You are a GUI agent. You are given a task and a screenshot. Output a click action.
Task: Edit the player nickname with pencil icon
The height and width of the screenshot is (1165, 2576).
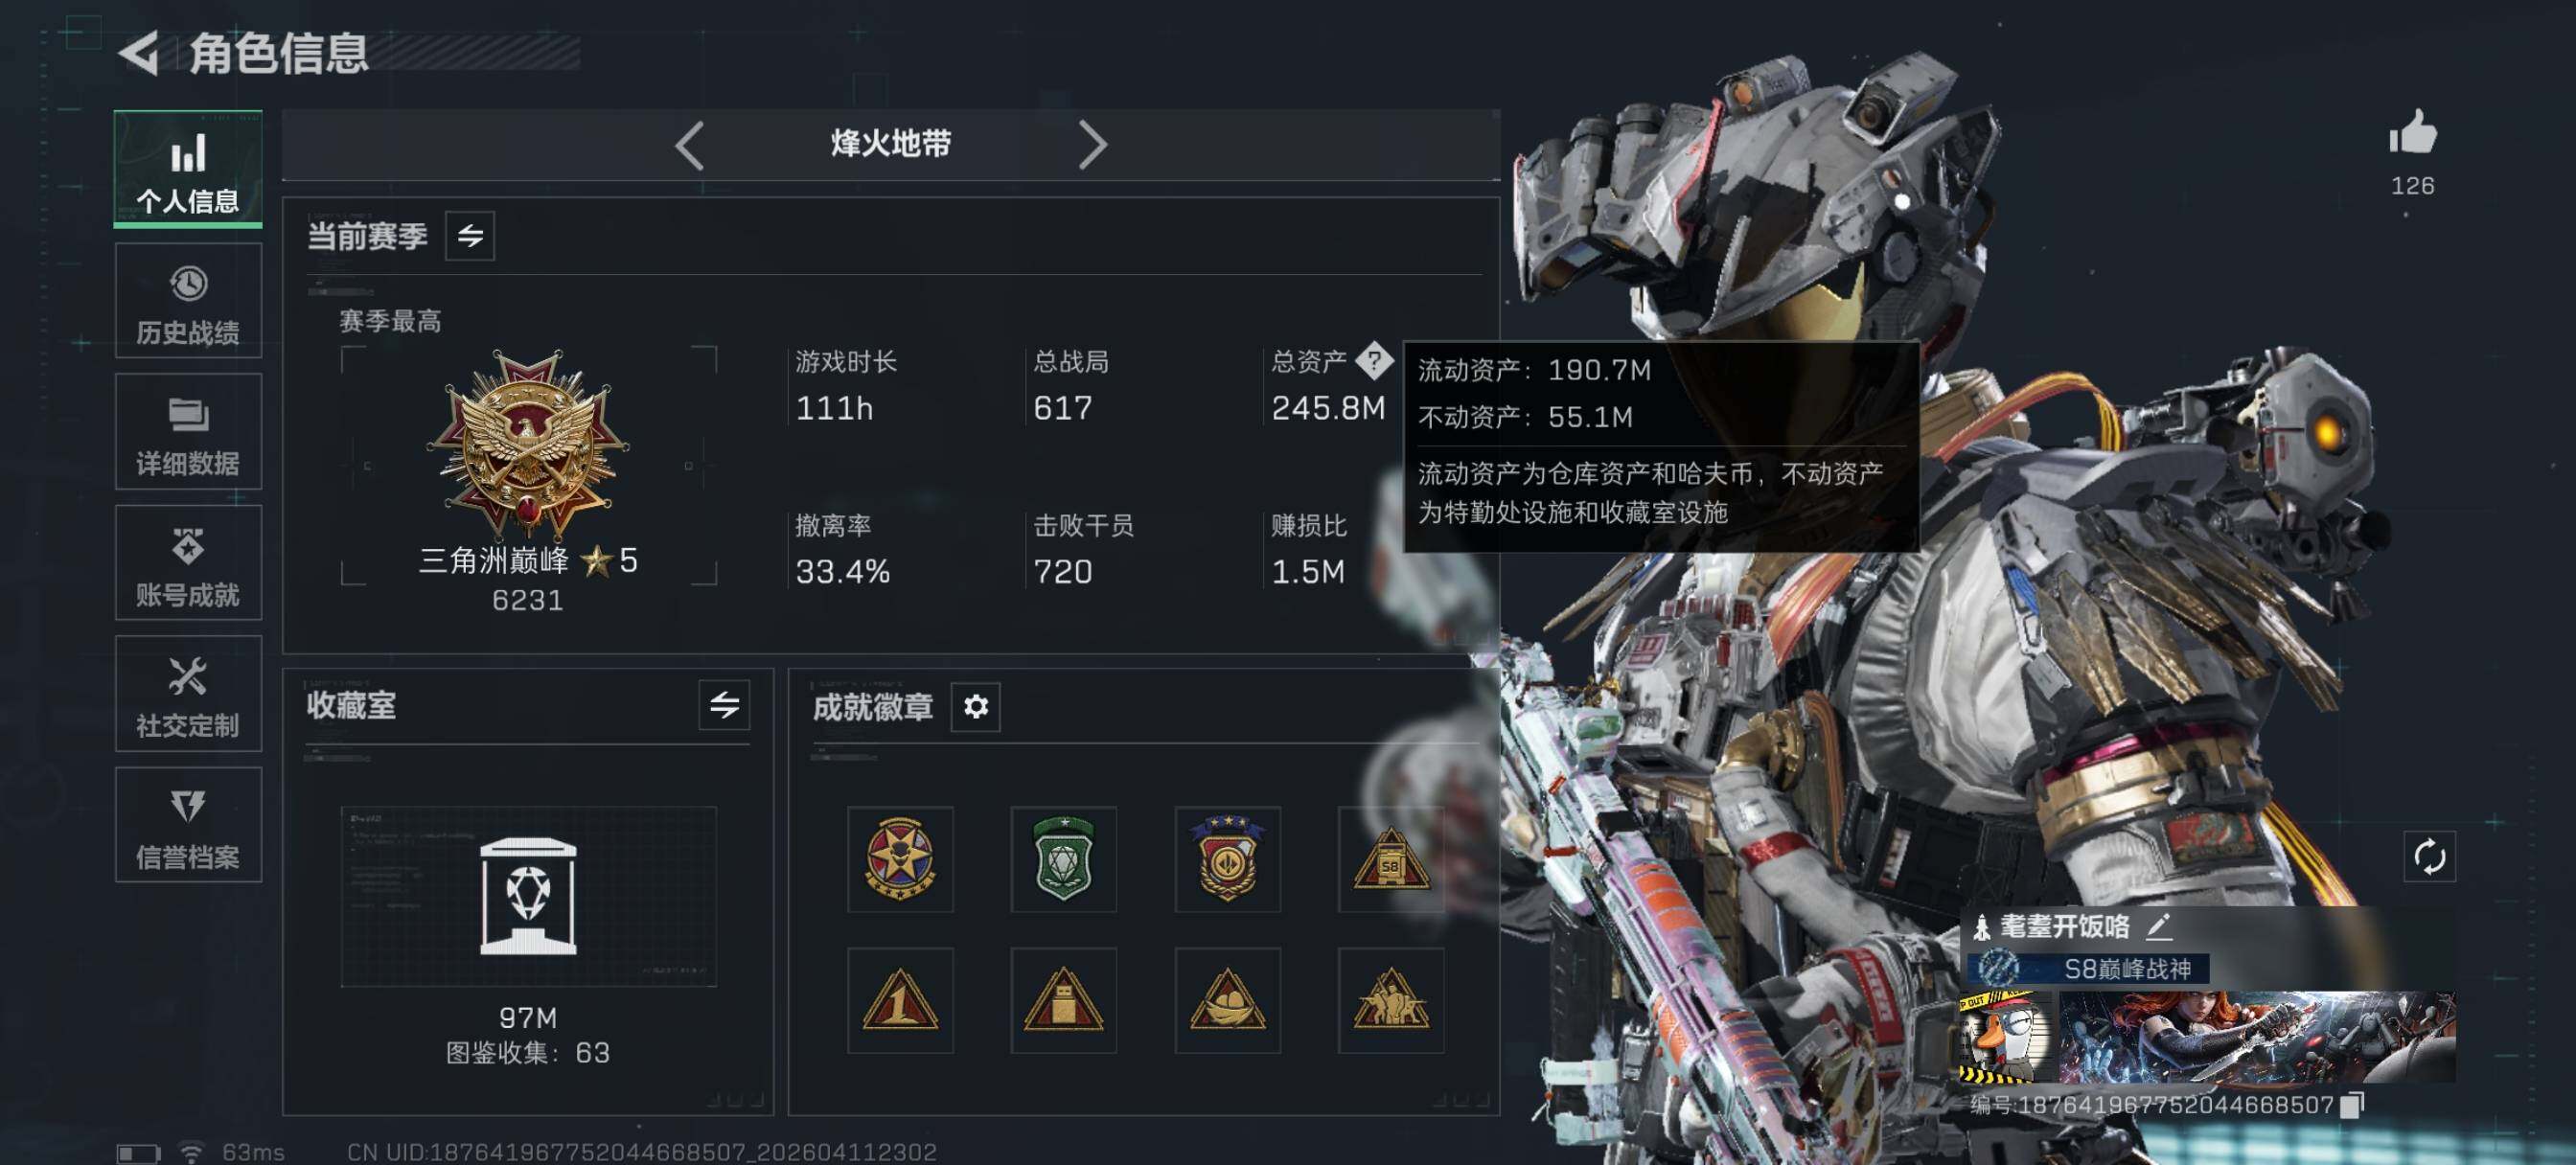coord(2158,927)
